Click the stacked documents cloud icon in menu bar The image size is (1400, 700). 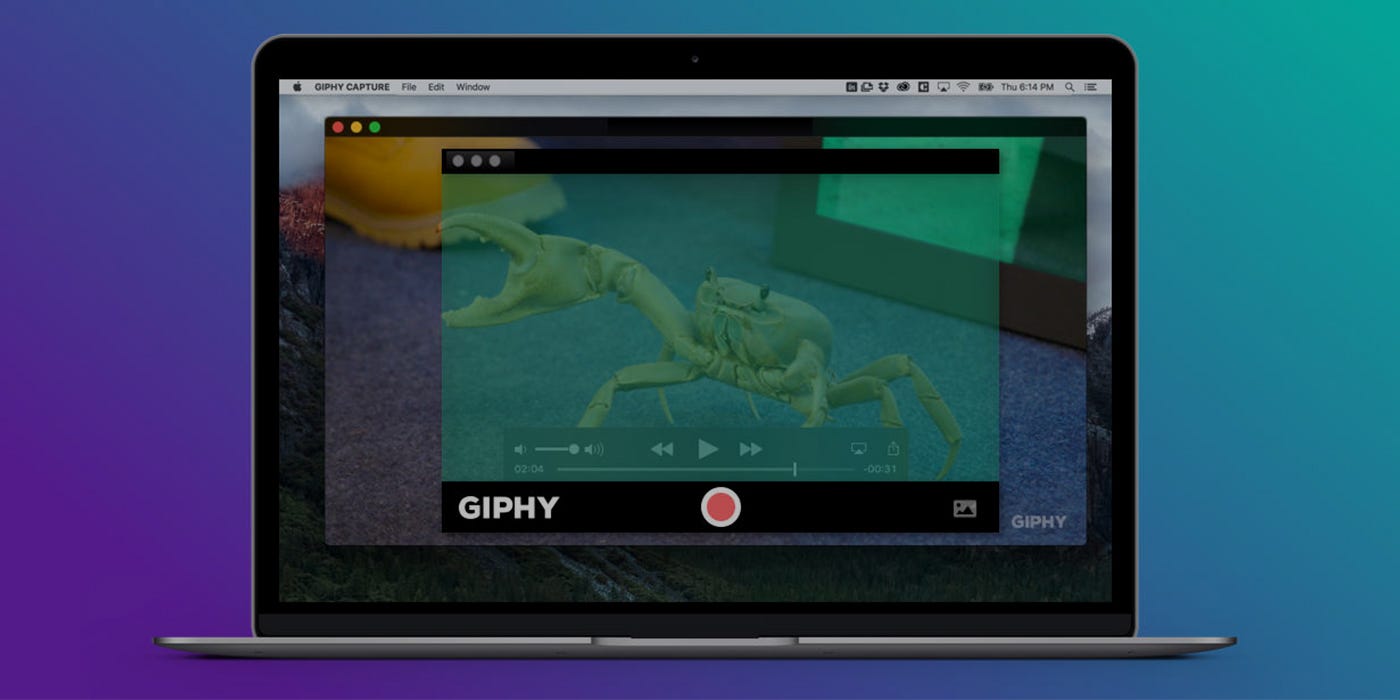pos(866,87)
